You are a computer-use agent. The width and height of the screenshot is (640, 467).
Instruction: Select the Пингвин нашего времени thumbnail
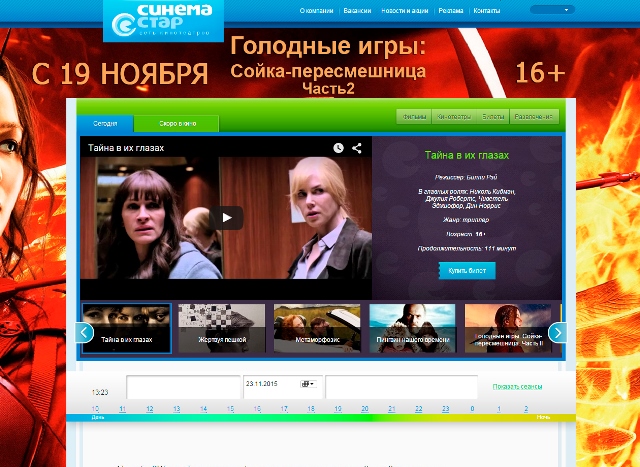(x=413, y=328)
